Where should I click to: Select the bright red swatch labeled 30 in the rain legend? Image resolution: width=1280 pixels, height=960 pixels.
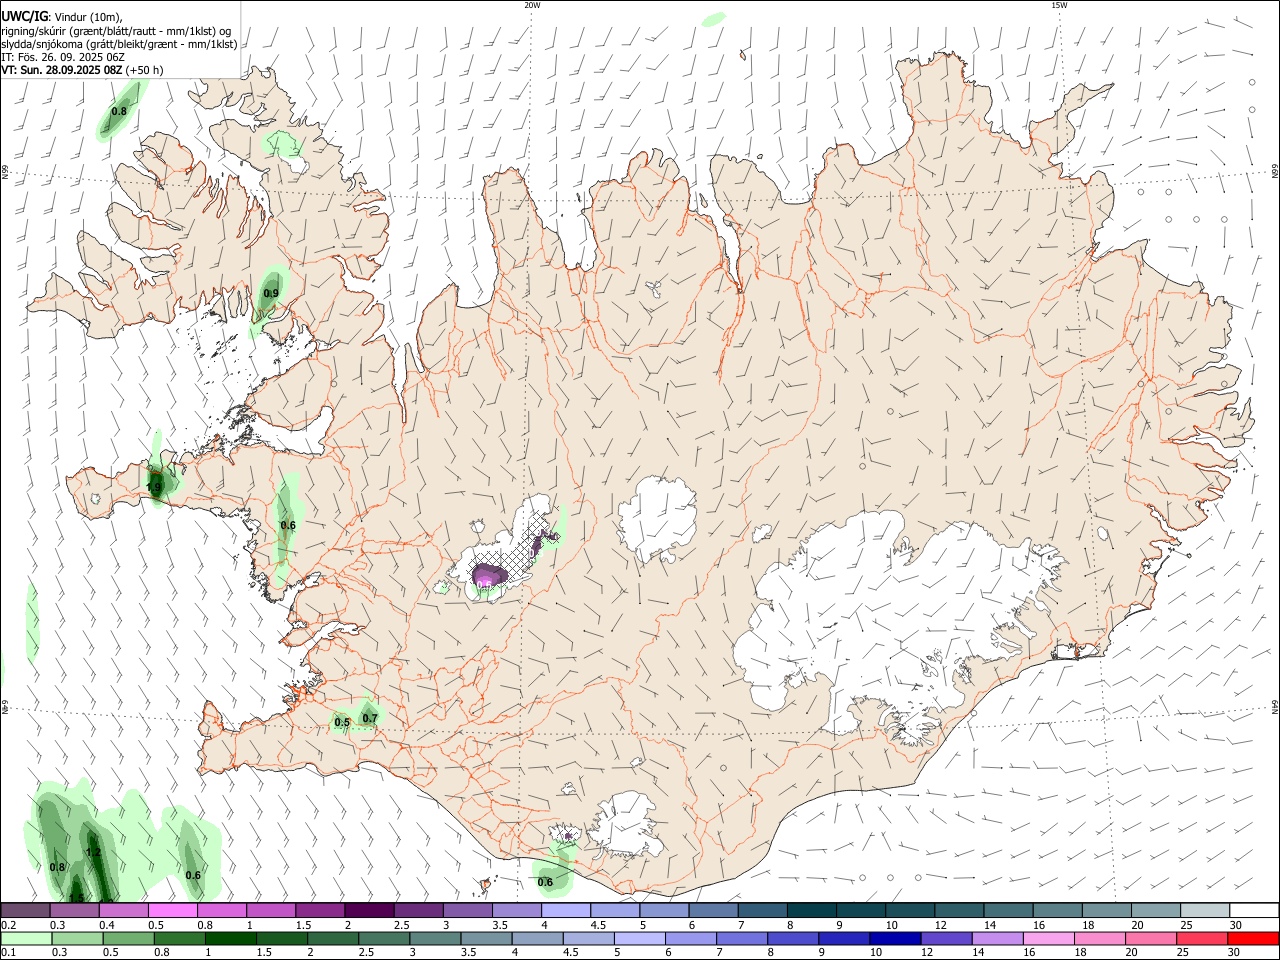1252,939
